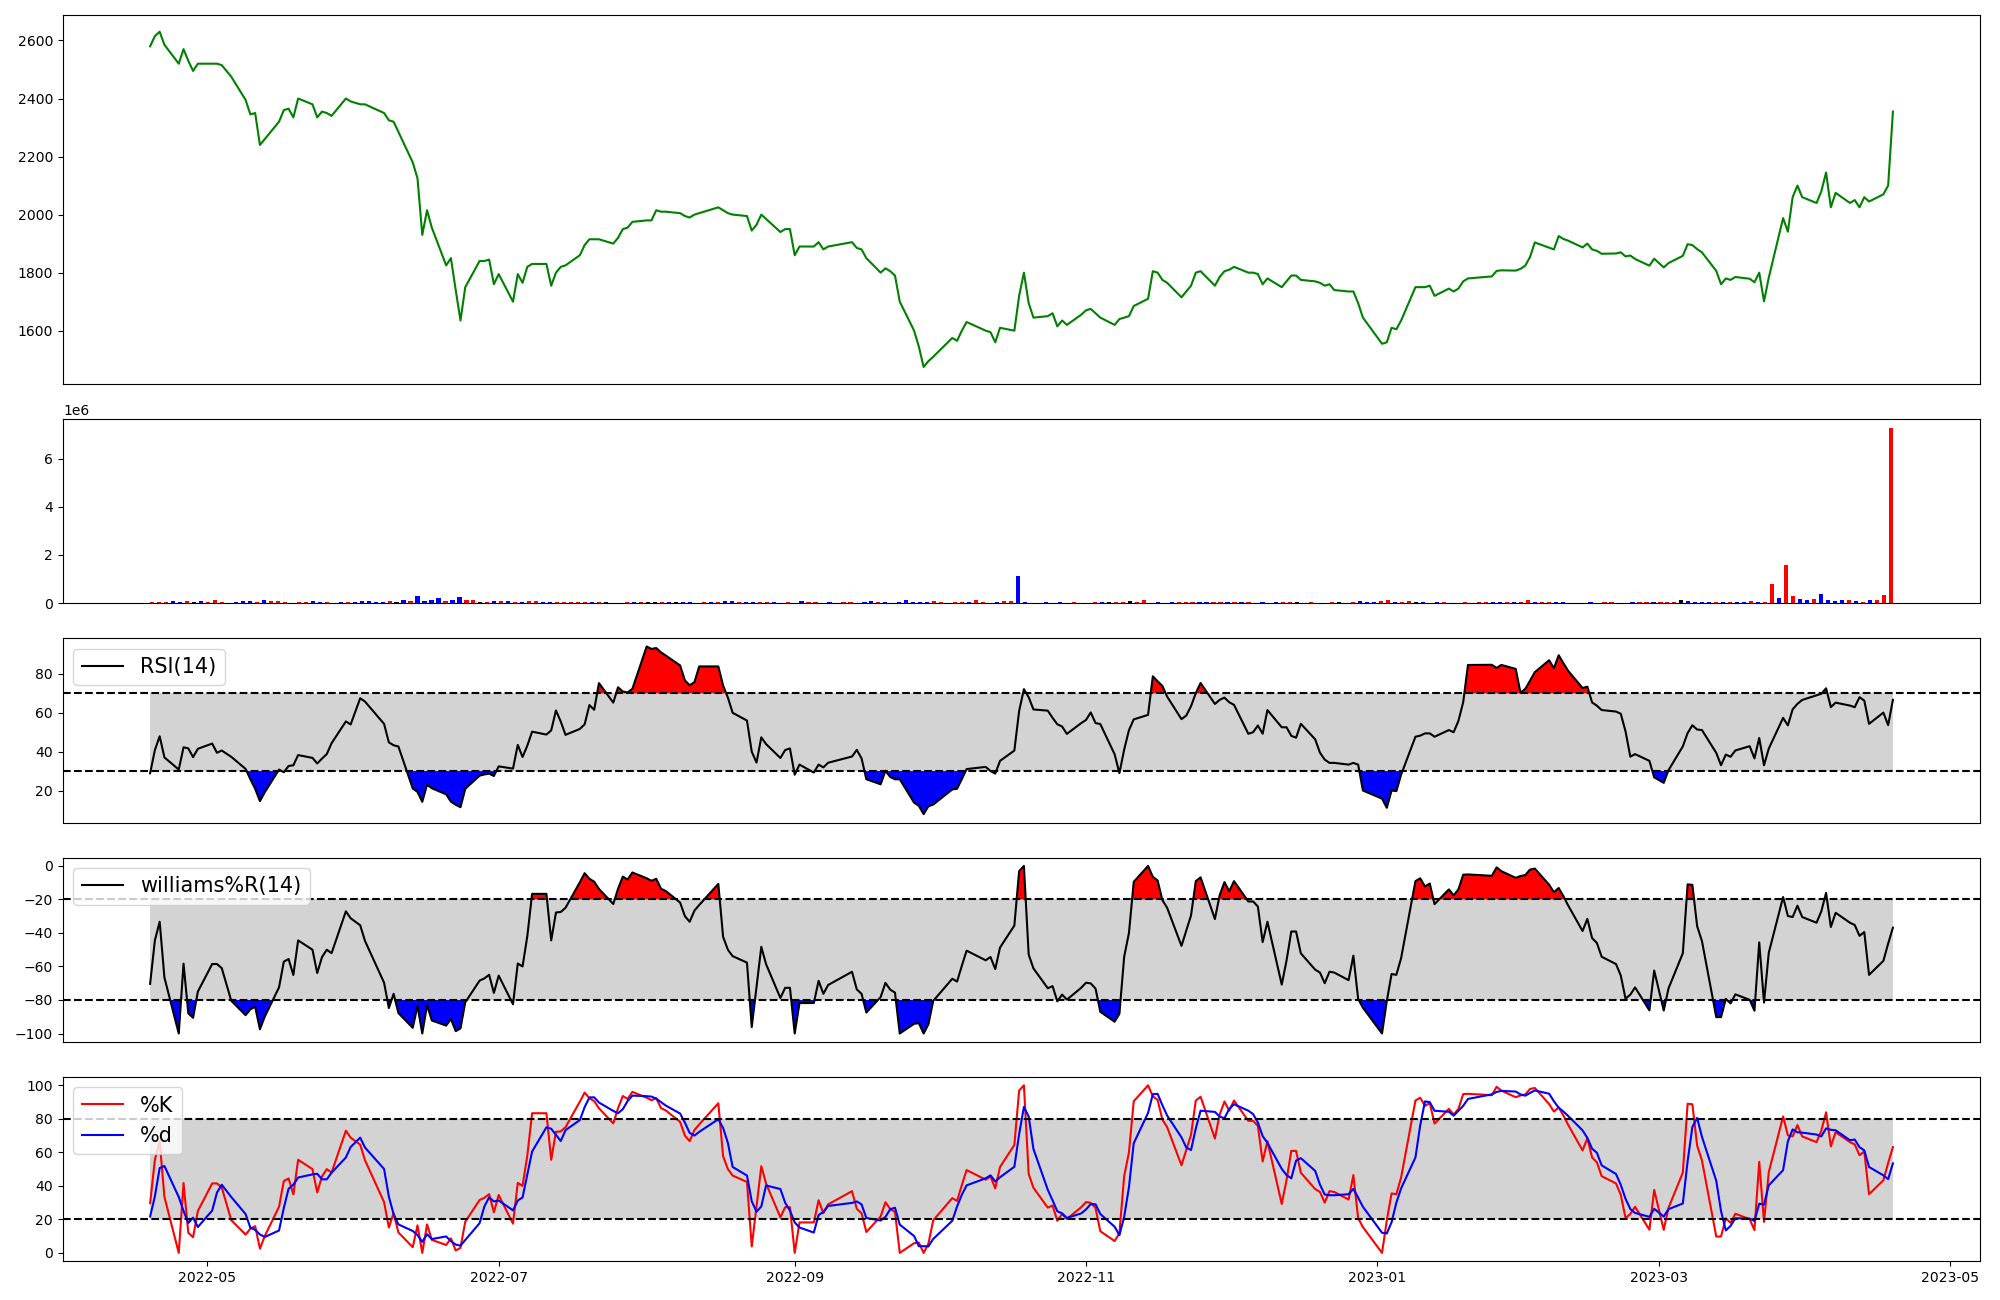Click the -20 tick on Williams %R axis
Screen dimensions: 2000x1300
coord(37,900)
